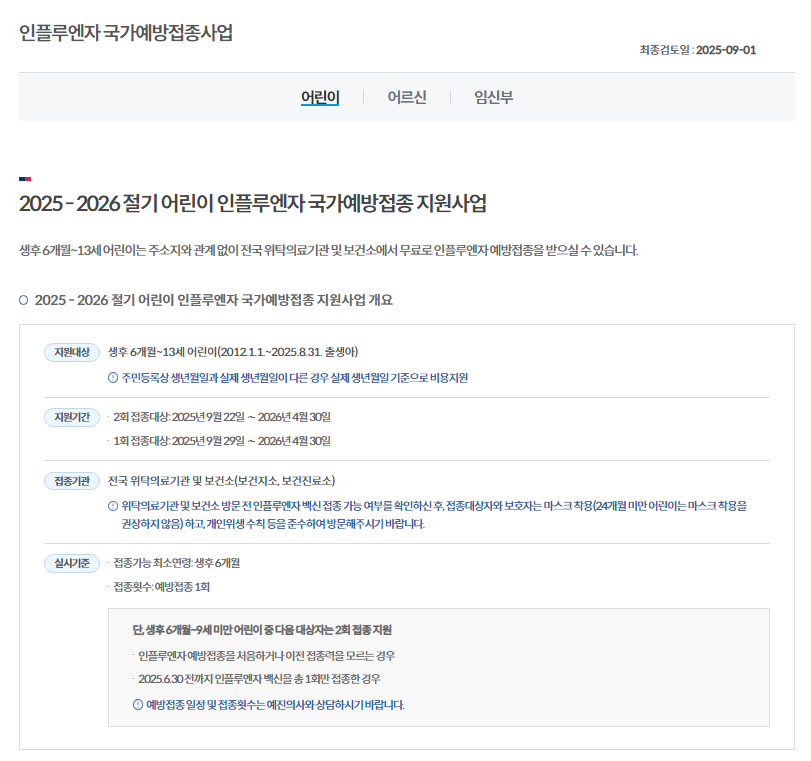Switch to the 어르신 tab
This screenshot has width=811, height=761.
(x=408, y=98)
